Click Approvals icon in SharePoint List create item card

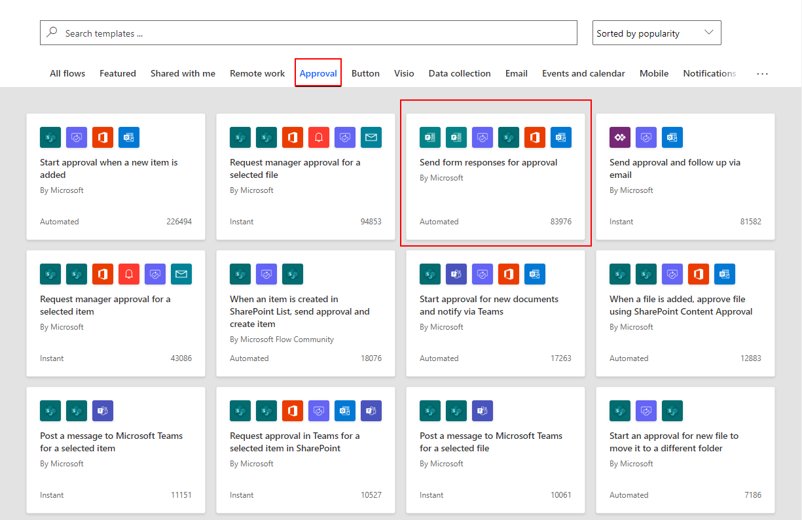266,274
